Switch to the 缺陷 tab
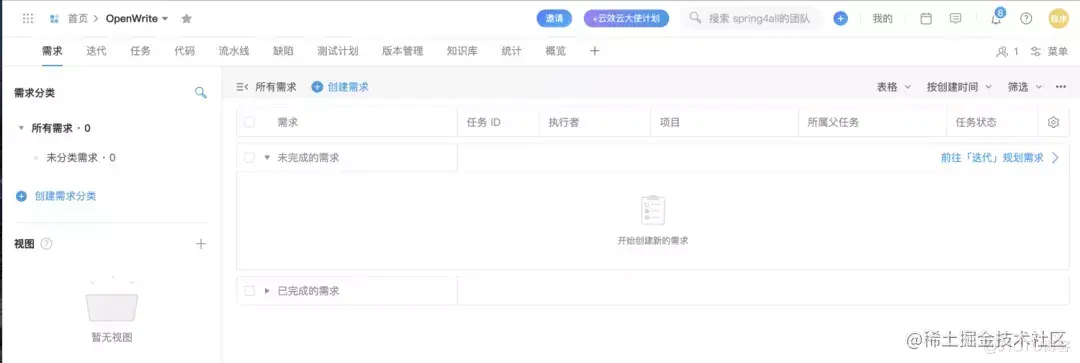 click(x=284, y=51)
